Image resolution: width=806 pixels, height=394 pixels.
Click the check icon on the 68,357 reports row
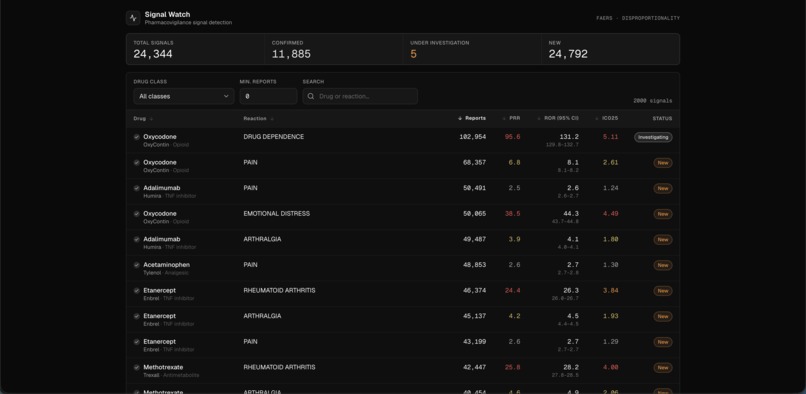[137, 163]
